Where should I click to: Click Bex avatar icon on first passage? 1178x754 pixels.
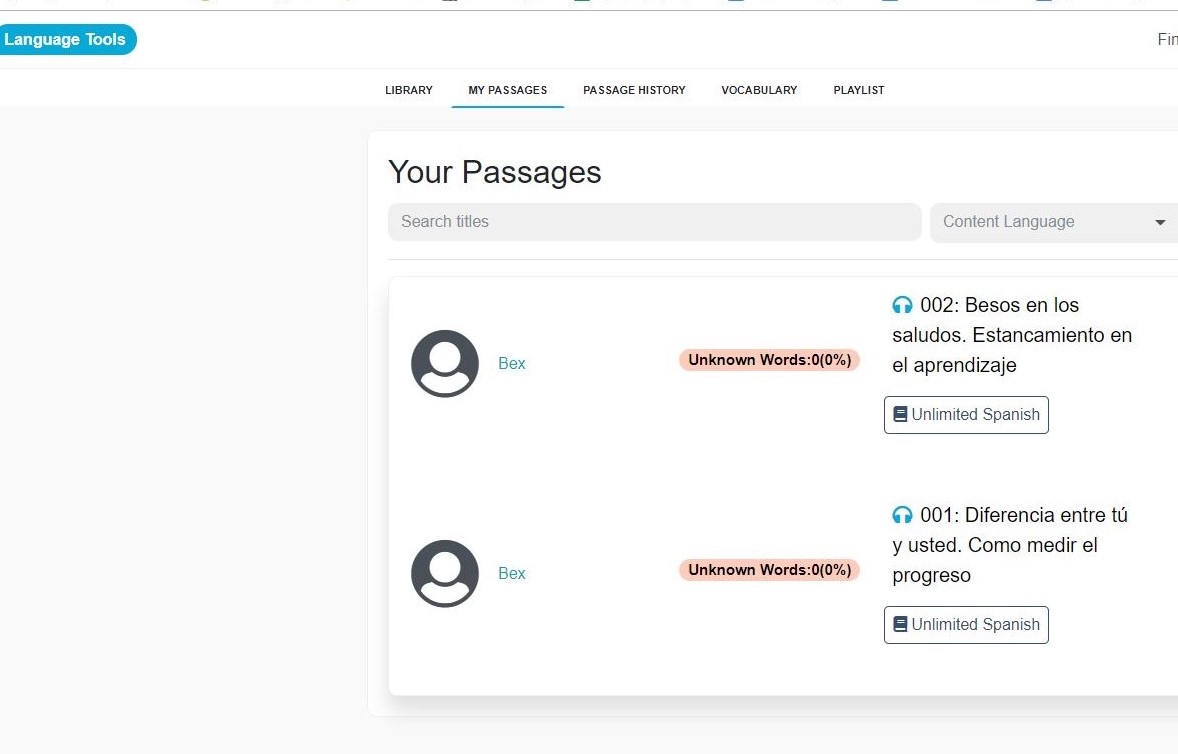445,363
